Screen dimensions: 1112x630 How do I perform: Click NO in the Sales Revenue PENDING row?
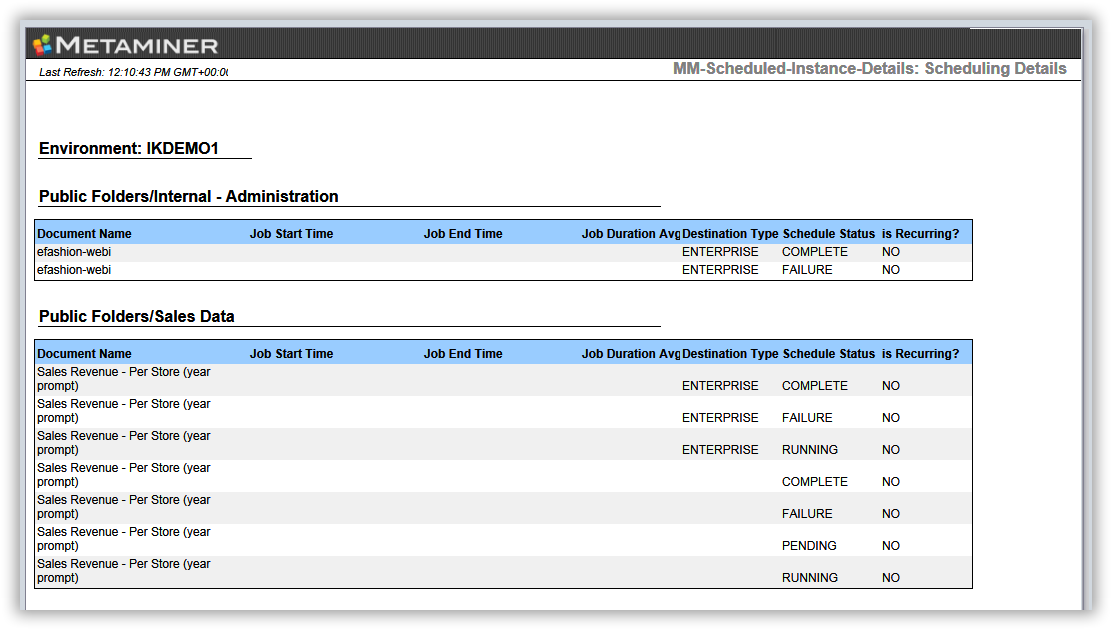pos(891,546)
